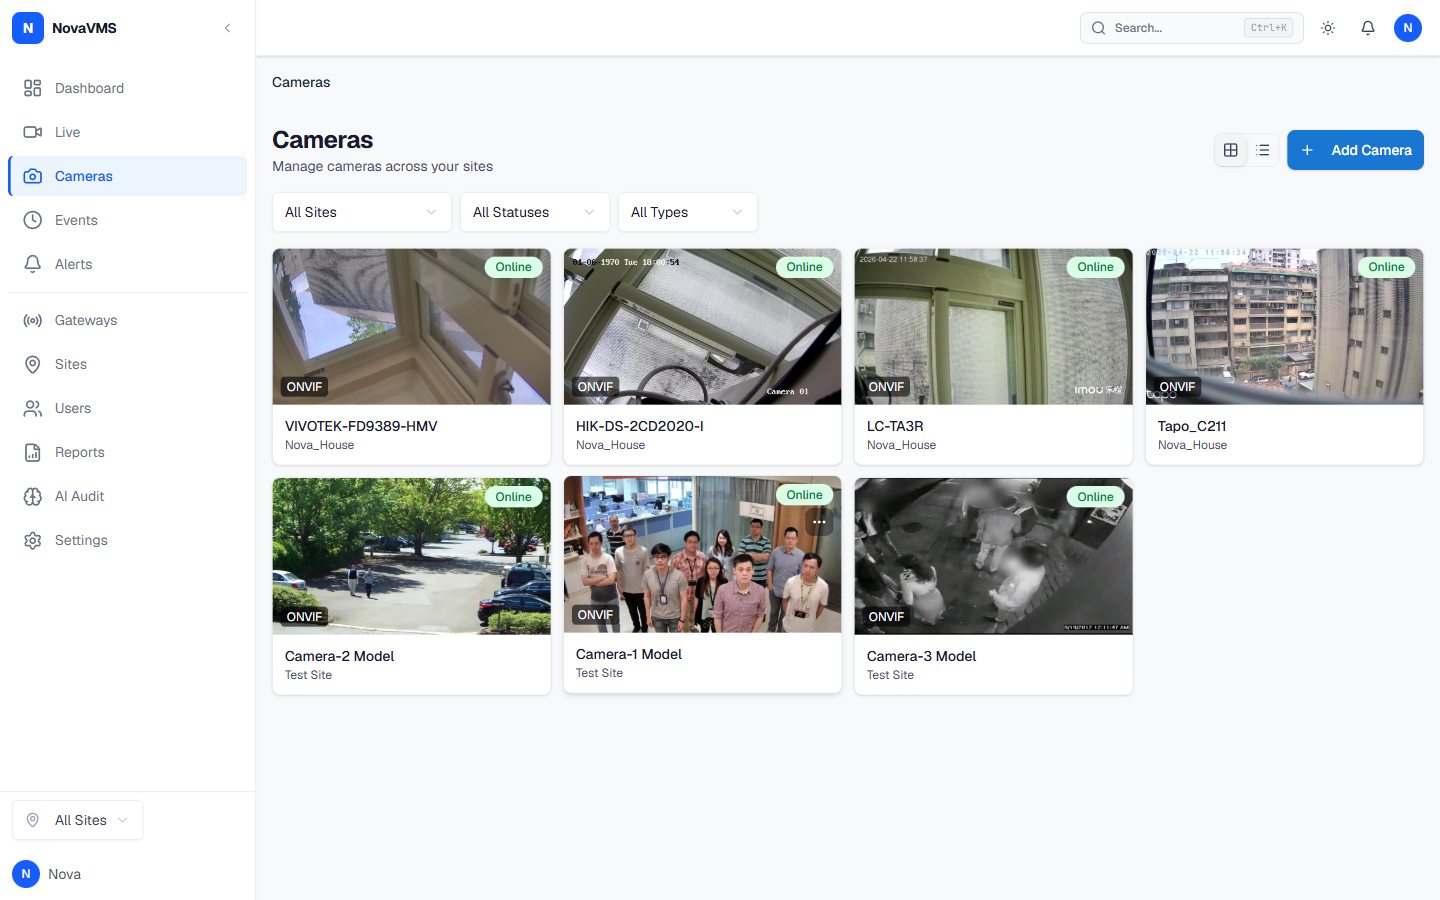Expand the All Sites selector in sidebar footer
This screenshot has width=1440, height=900.
[x=78, y=820]
